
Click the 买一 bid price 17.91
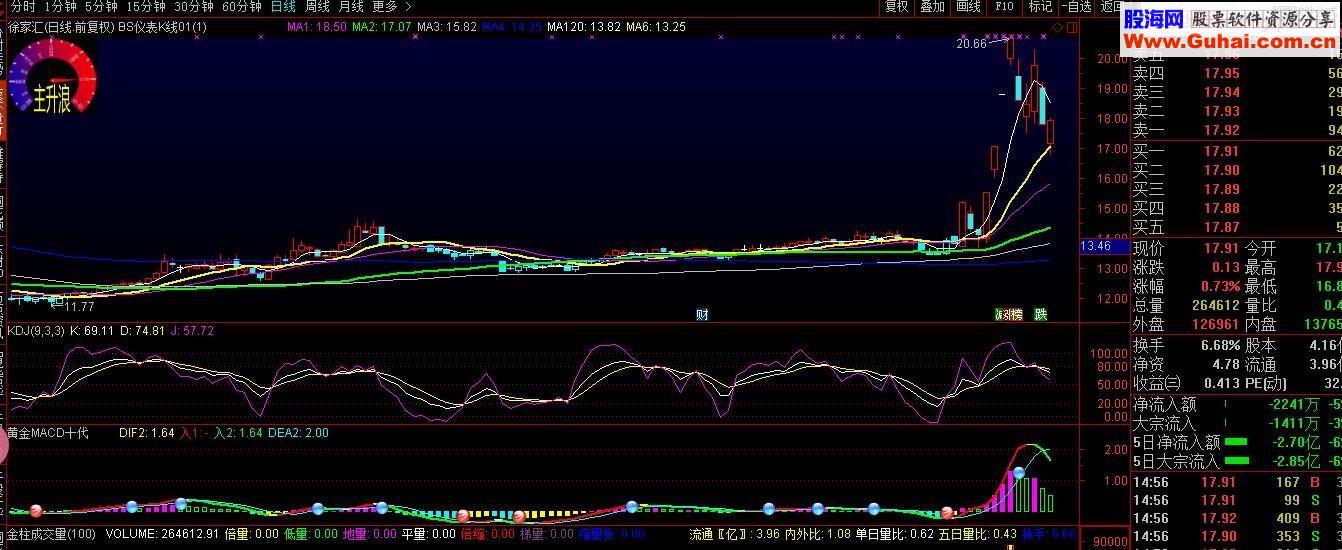coord(1221,151)
